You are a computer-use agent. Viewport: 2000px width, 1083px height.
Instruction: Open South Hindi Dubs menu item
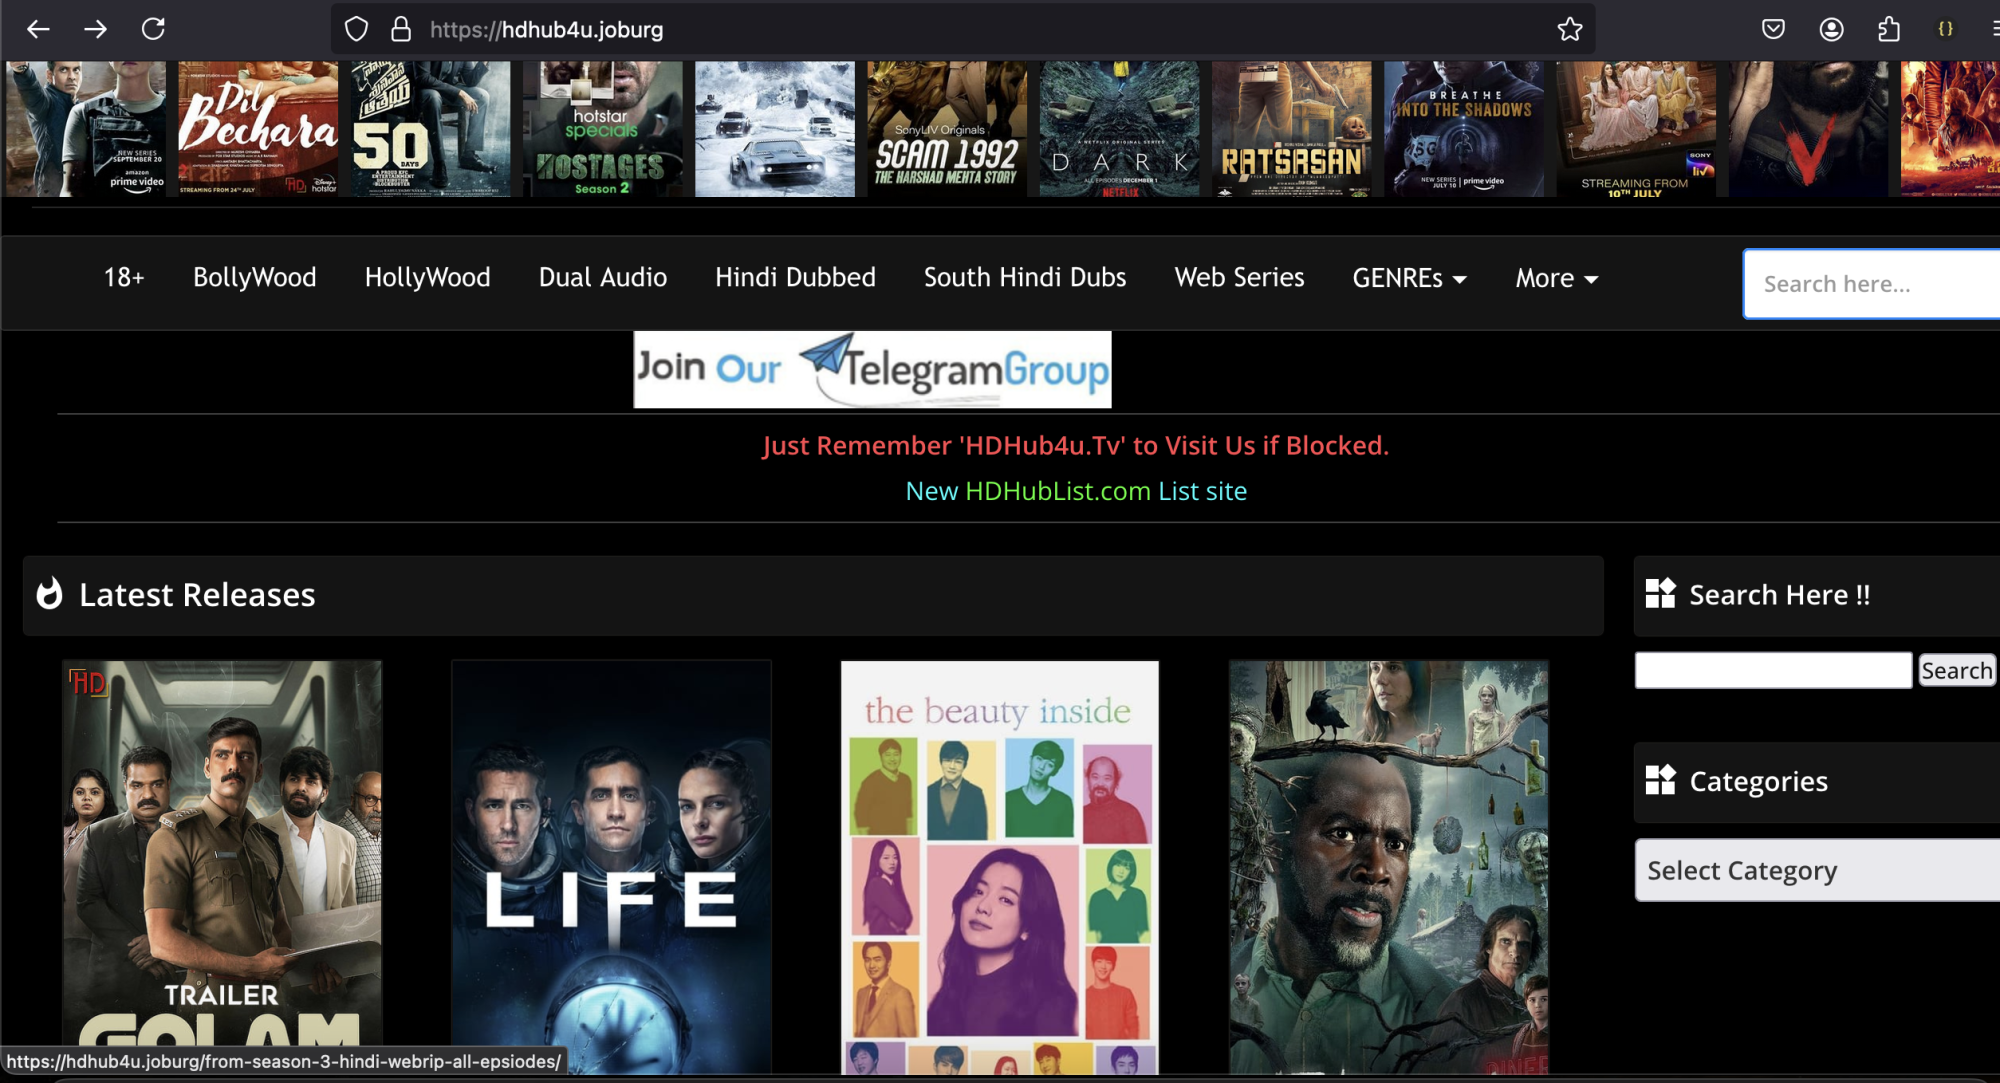tap(1025, 277)
